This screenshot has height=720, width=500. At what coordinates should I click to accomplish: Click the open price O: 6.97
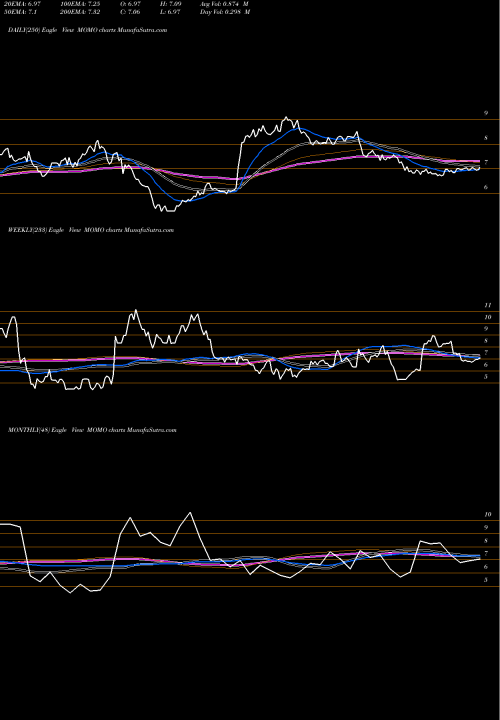[130, 4]
